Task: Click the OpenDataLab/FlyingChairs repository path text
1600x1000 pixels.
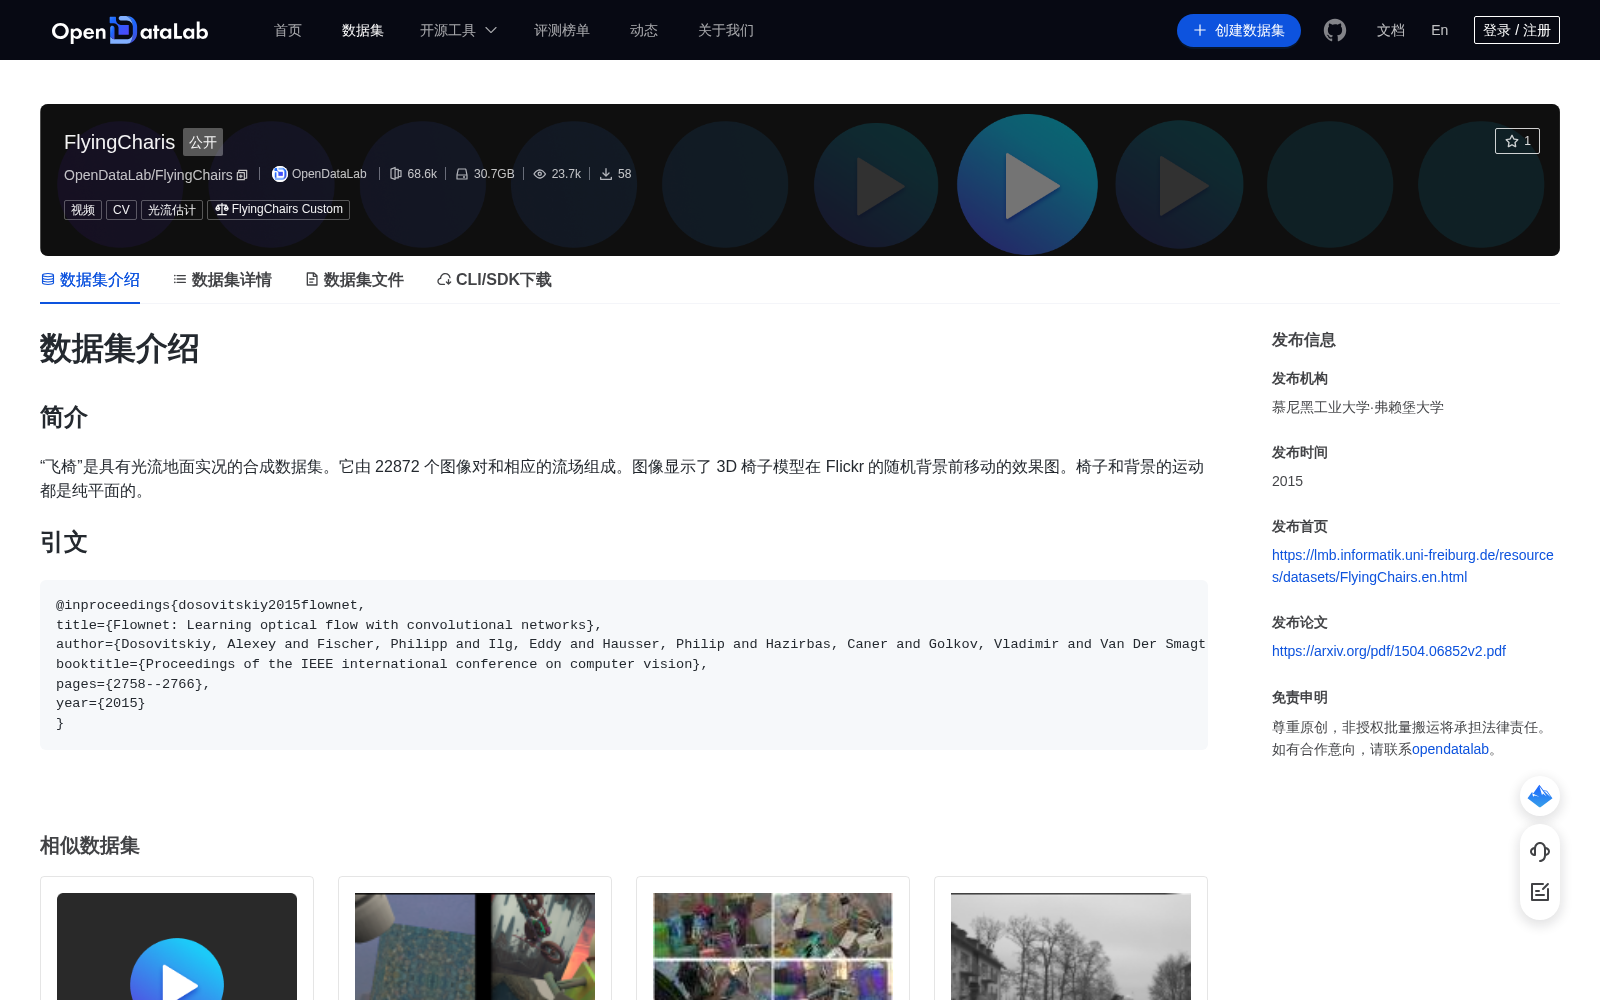Action: click(x=148, y=175)
